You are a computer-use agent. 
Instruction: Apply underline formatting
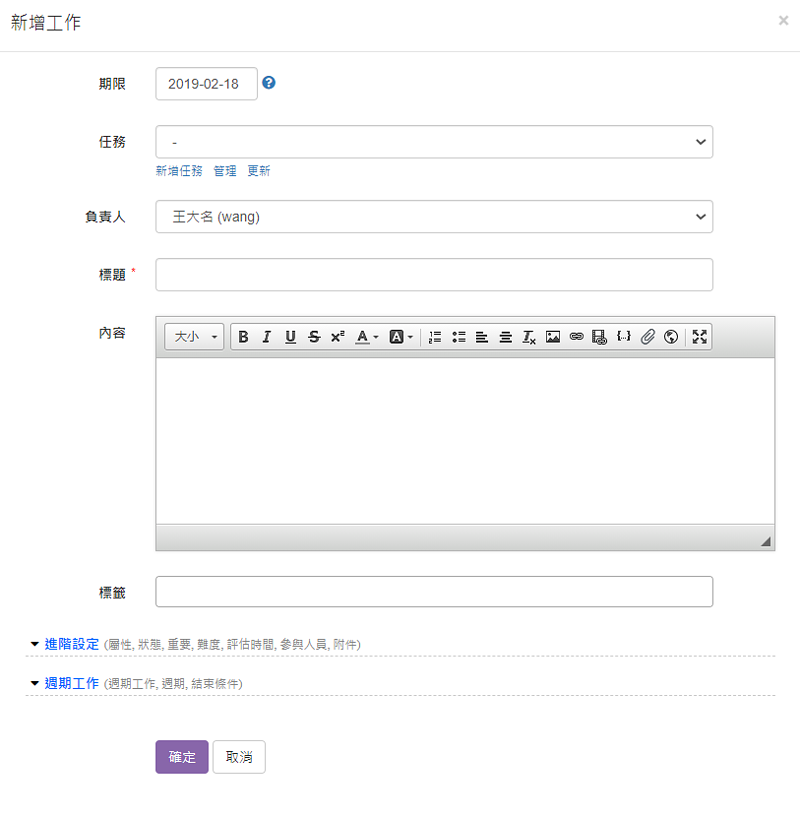pos(290,337)
